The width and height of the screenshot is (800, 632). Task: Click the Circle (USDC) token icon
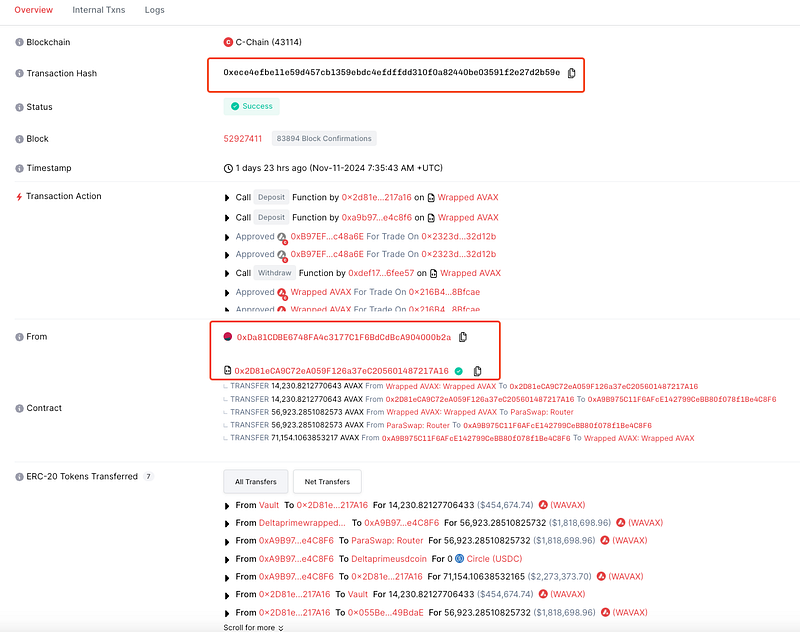point(460,559)
